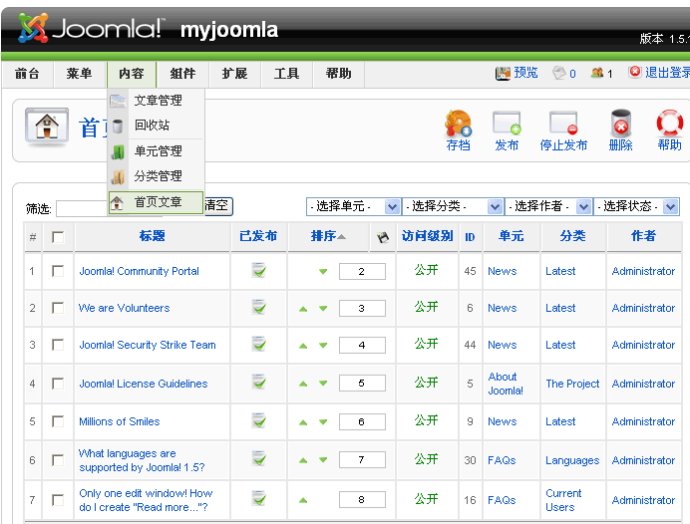Open the 选择单元 (Select Section) dropdown

click(353, 206)
